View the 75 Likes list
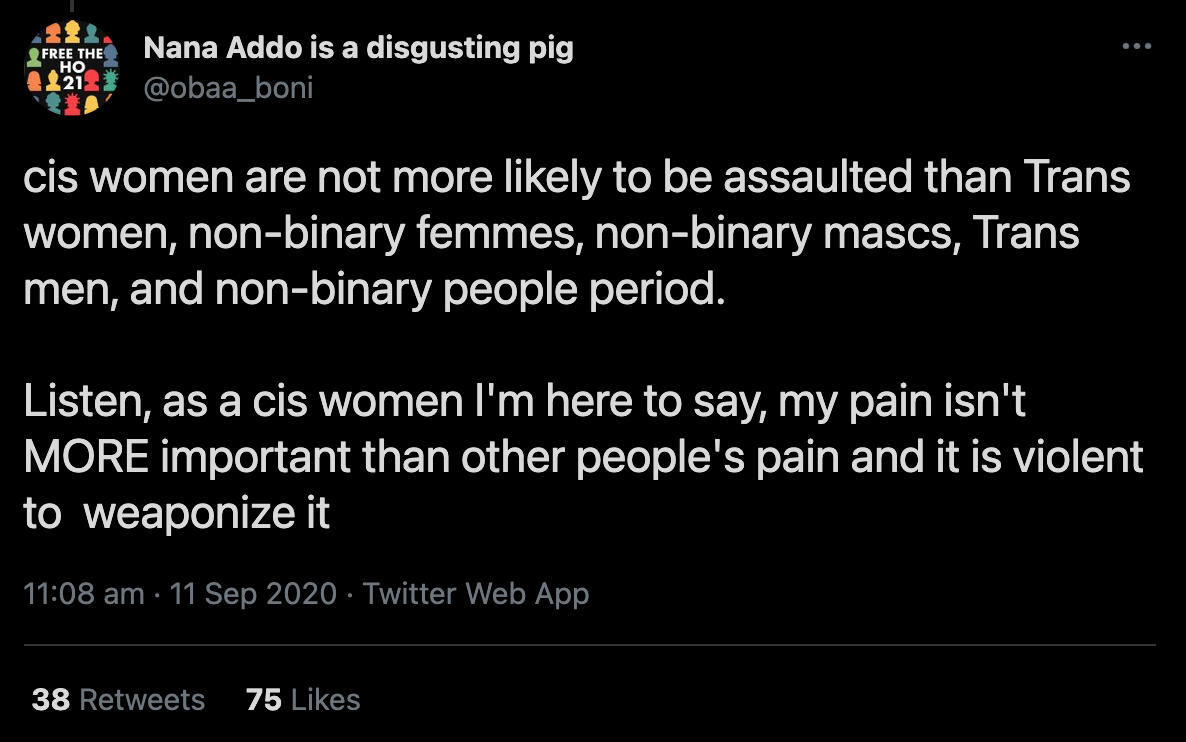The image size is (1186, 742). pos(302,699)
